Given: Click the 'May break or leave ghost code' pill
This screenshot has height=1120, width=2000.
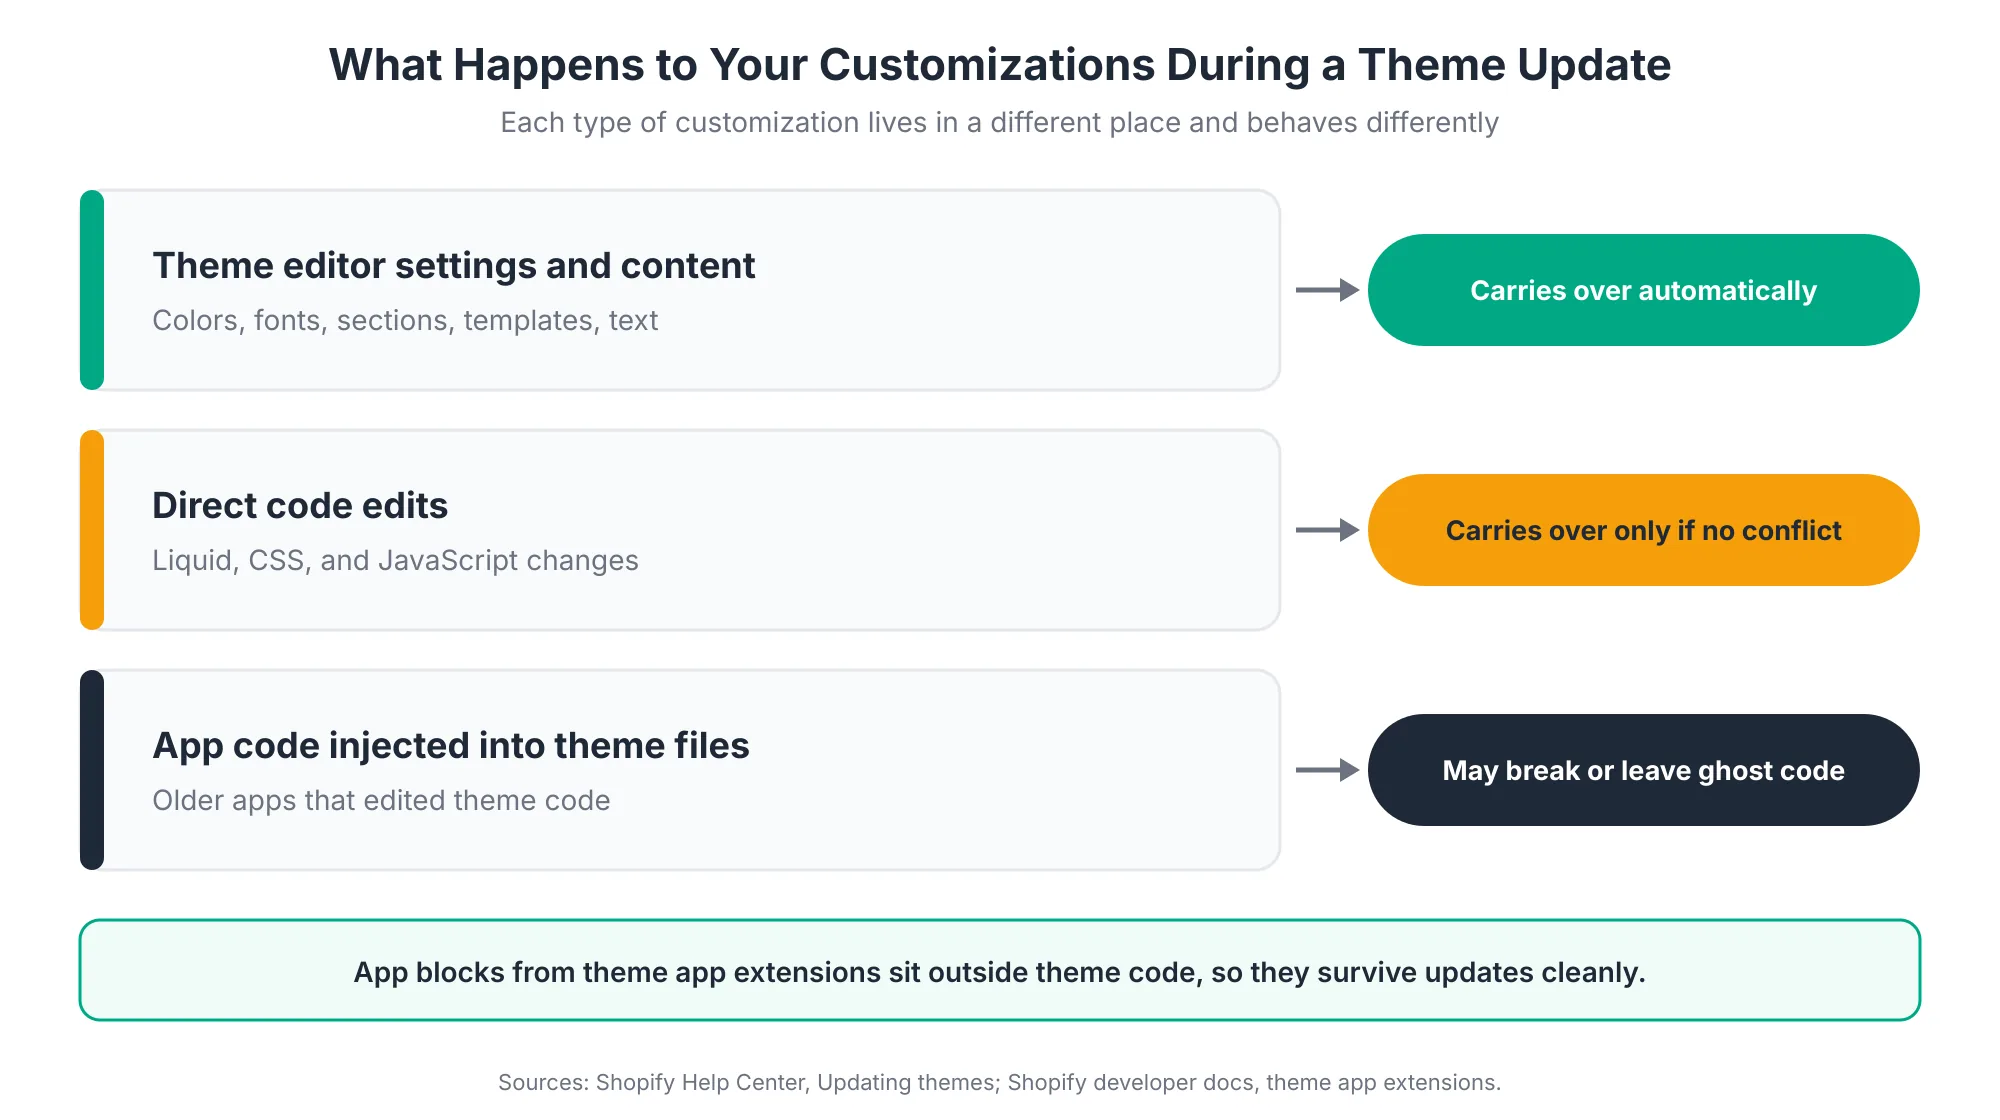Looking at the screenshot, I should pos(1643,770).
